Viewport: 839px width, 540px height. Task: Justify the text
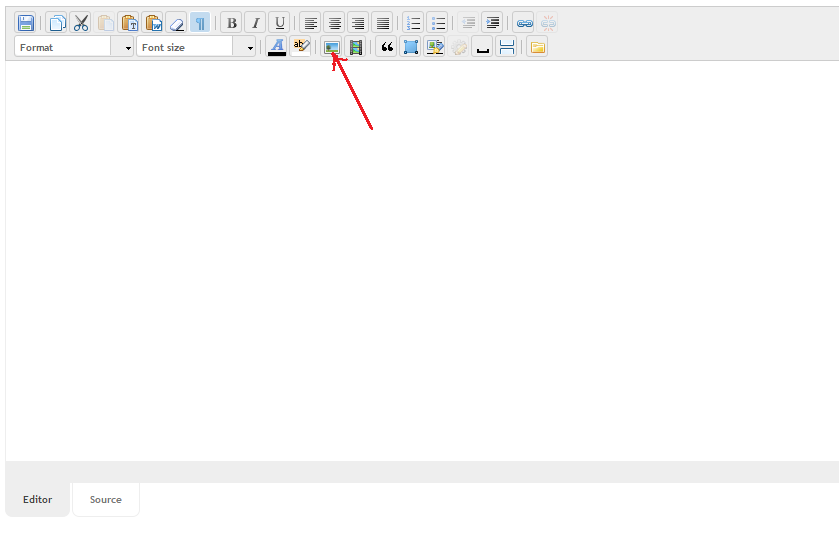(382, 23)
